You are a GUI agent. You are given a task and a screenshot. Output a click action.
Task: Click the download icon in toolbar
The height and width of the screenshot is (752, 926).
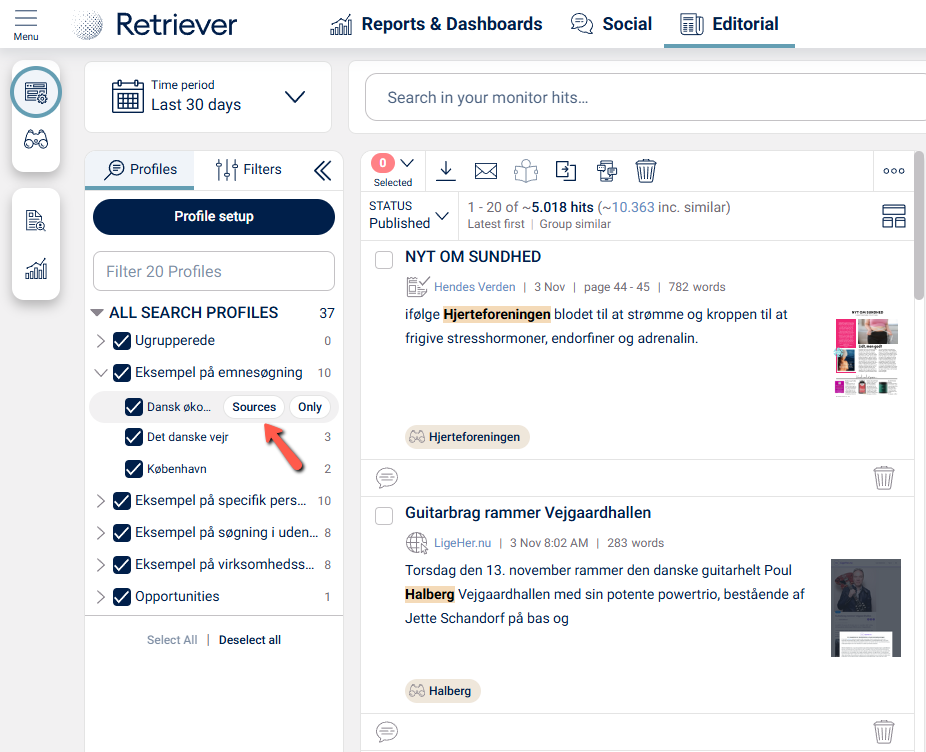[446, 171]
